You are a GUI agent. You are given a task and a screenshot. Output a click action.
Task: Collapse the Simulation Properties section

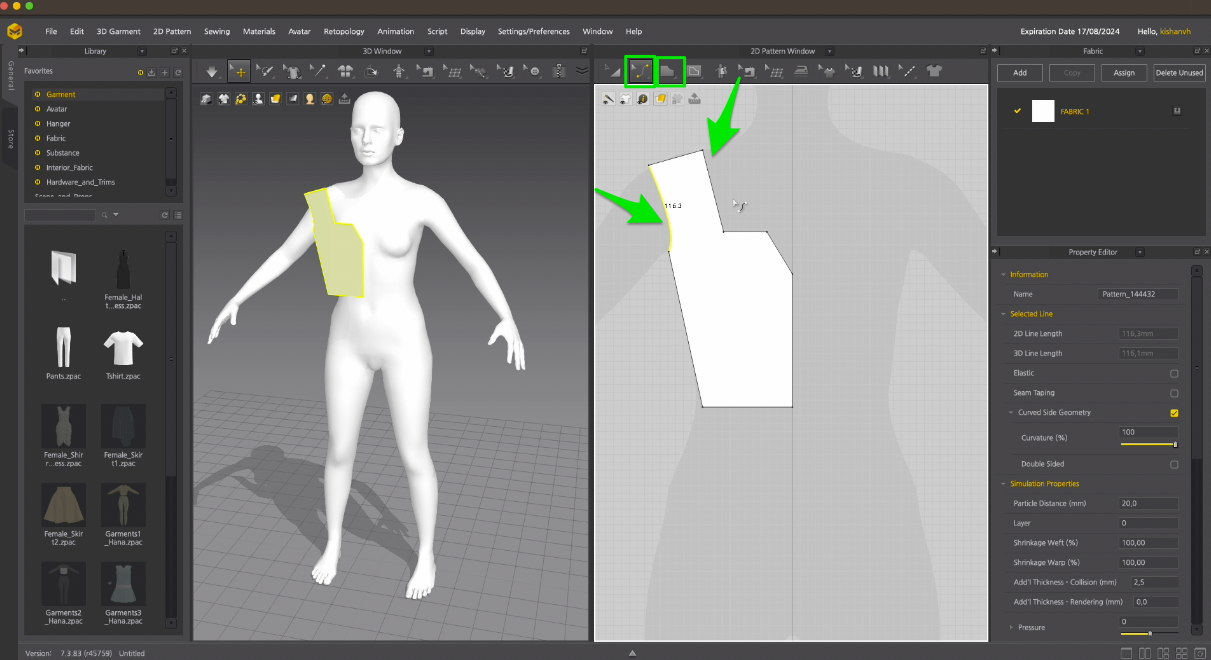pyautogui.click(x=1003, y=484)
